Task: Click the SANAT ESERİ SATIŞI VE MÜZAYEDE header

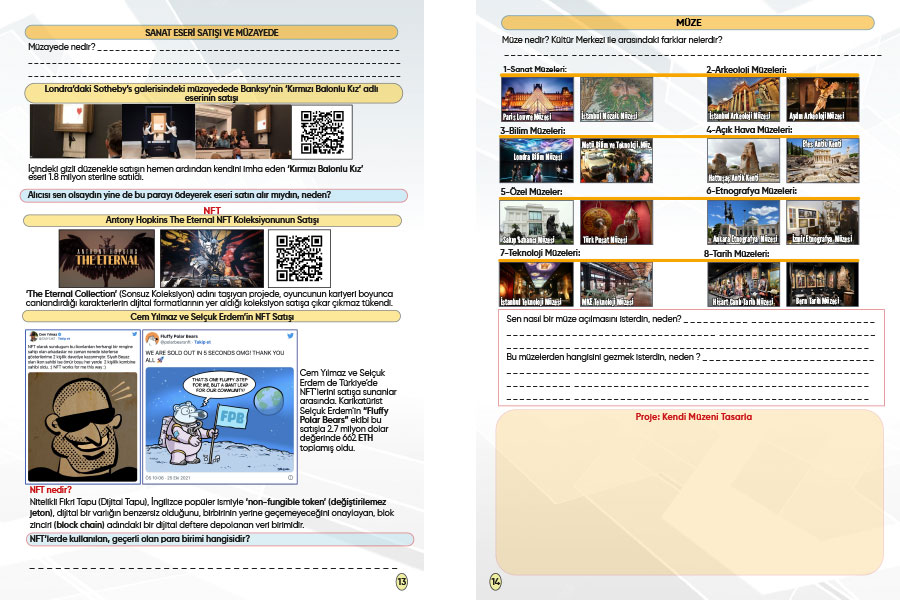Action: tap(211, 33)
